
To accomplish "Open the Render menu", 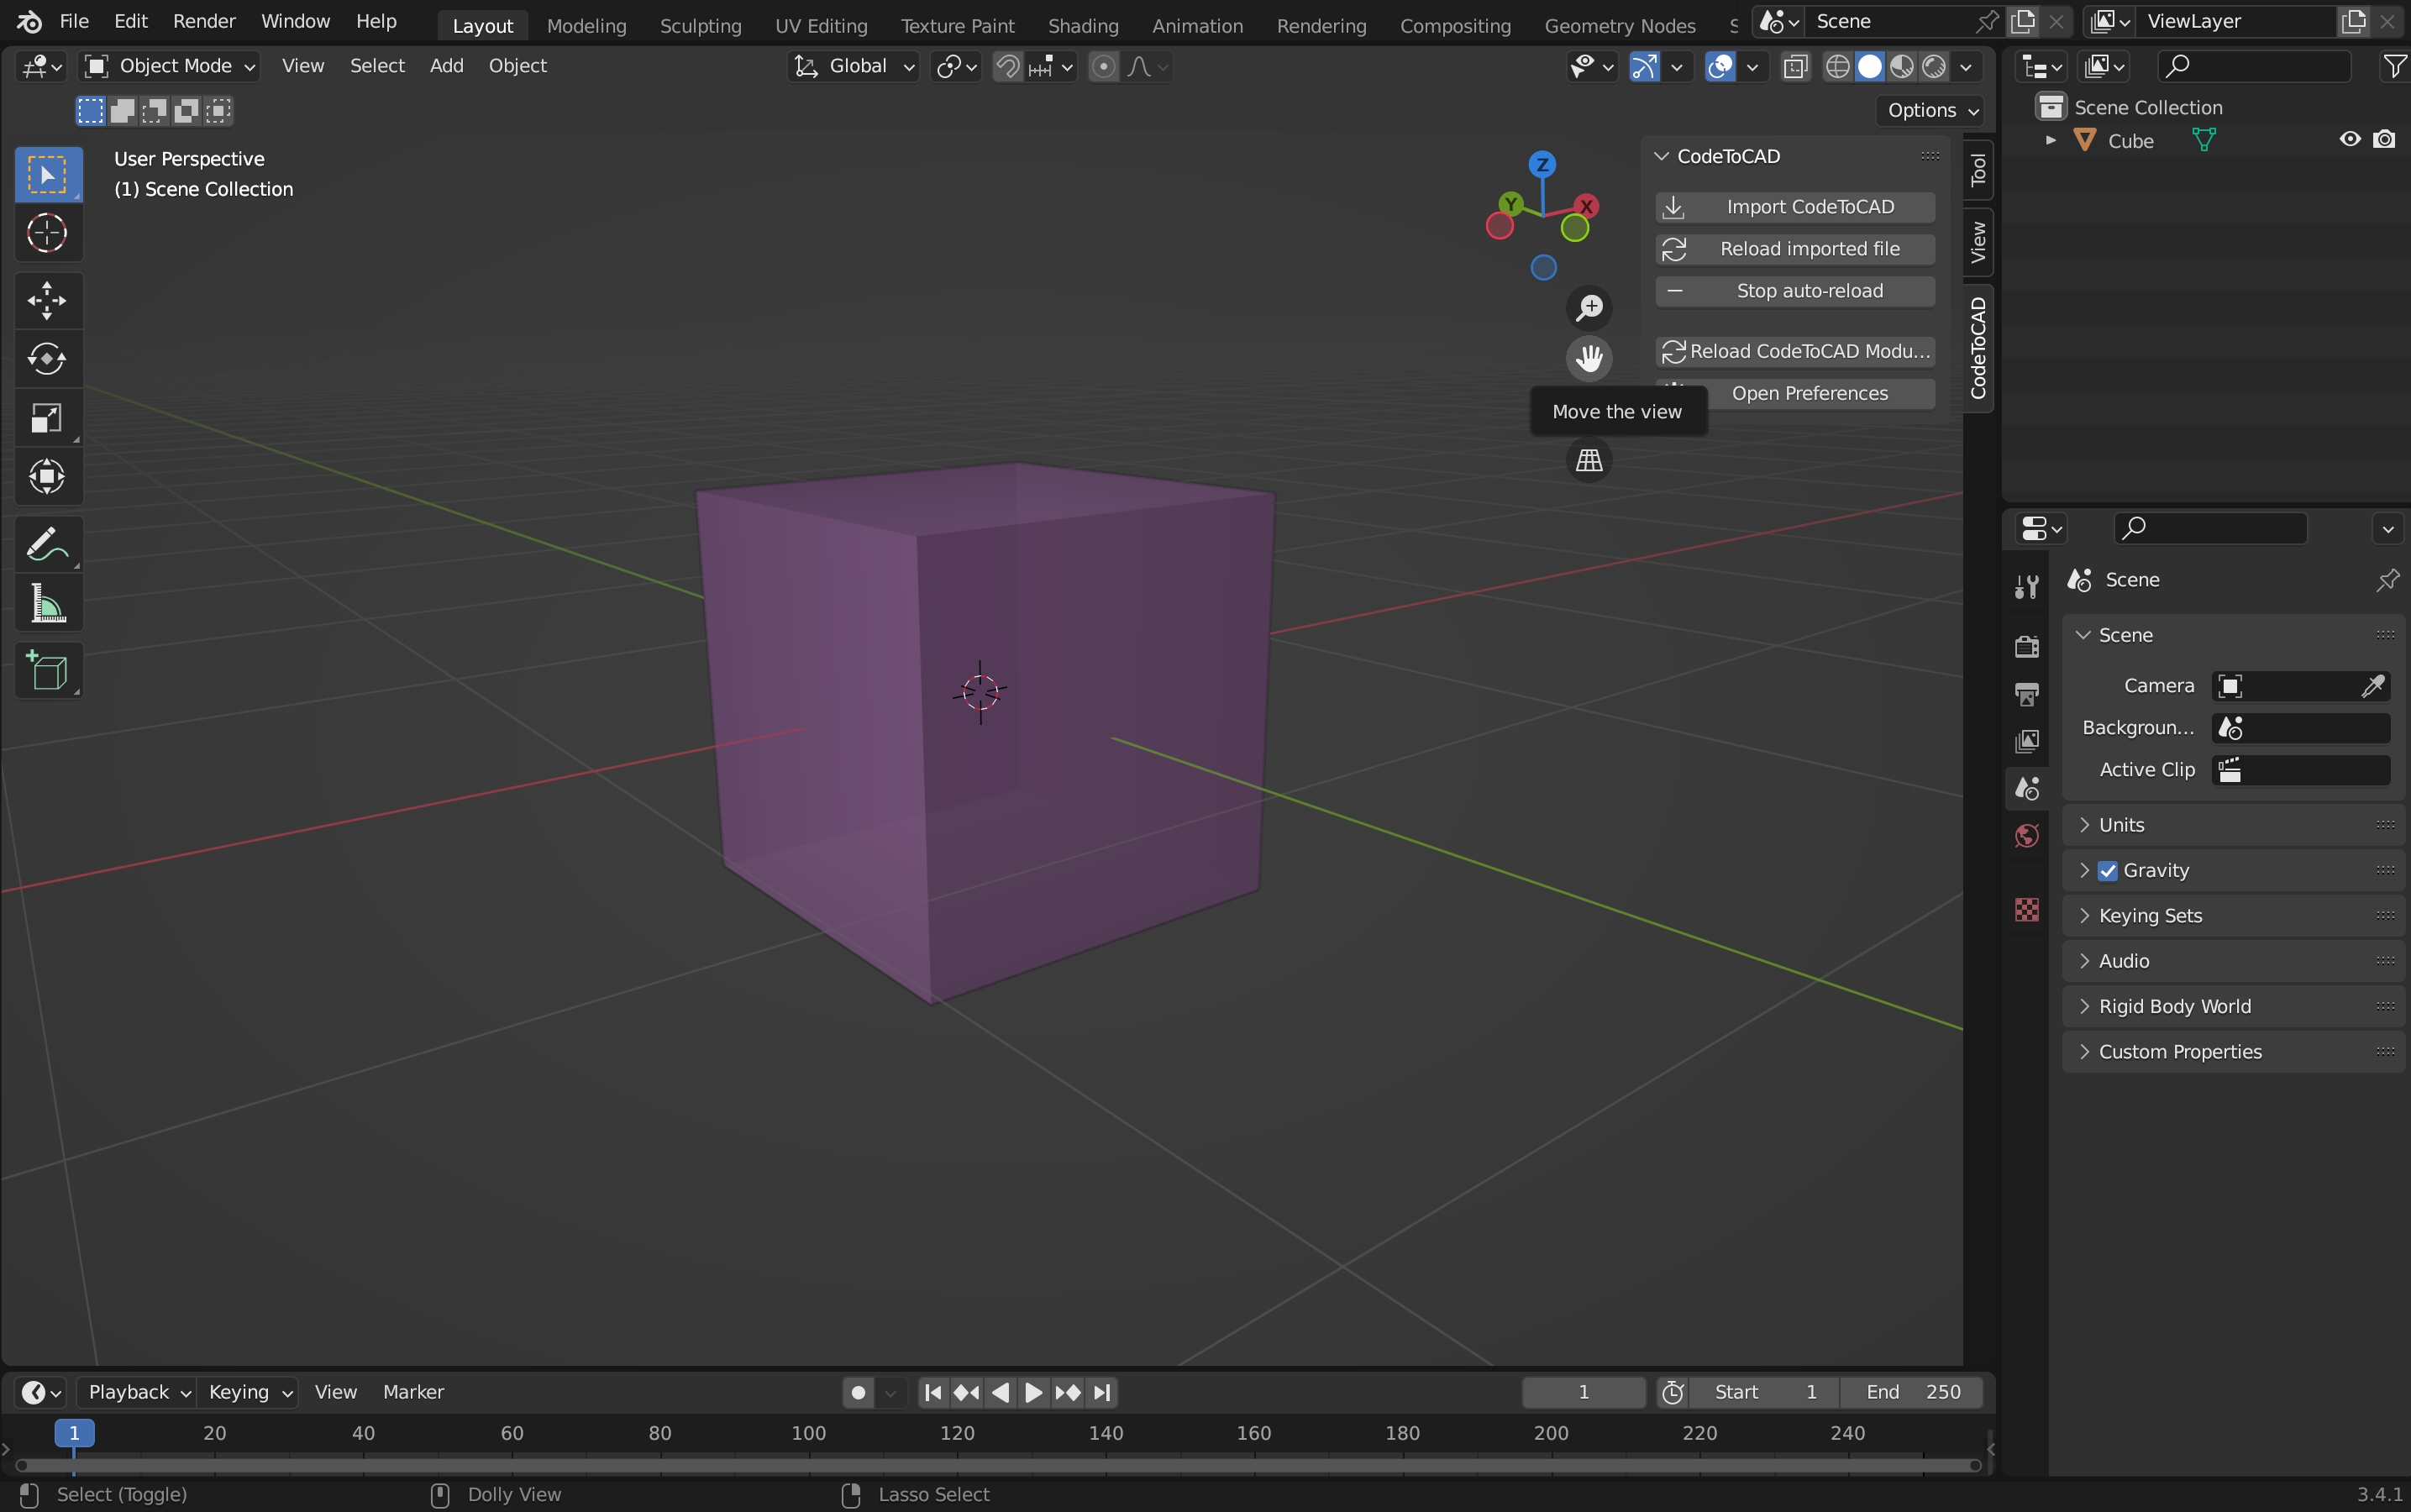I will 204,21.
